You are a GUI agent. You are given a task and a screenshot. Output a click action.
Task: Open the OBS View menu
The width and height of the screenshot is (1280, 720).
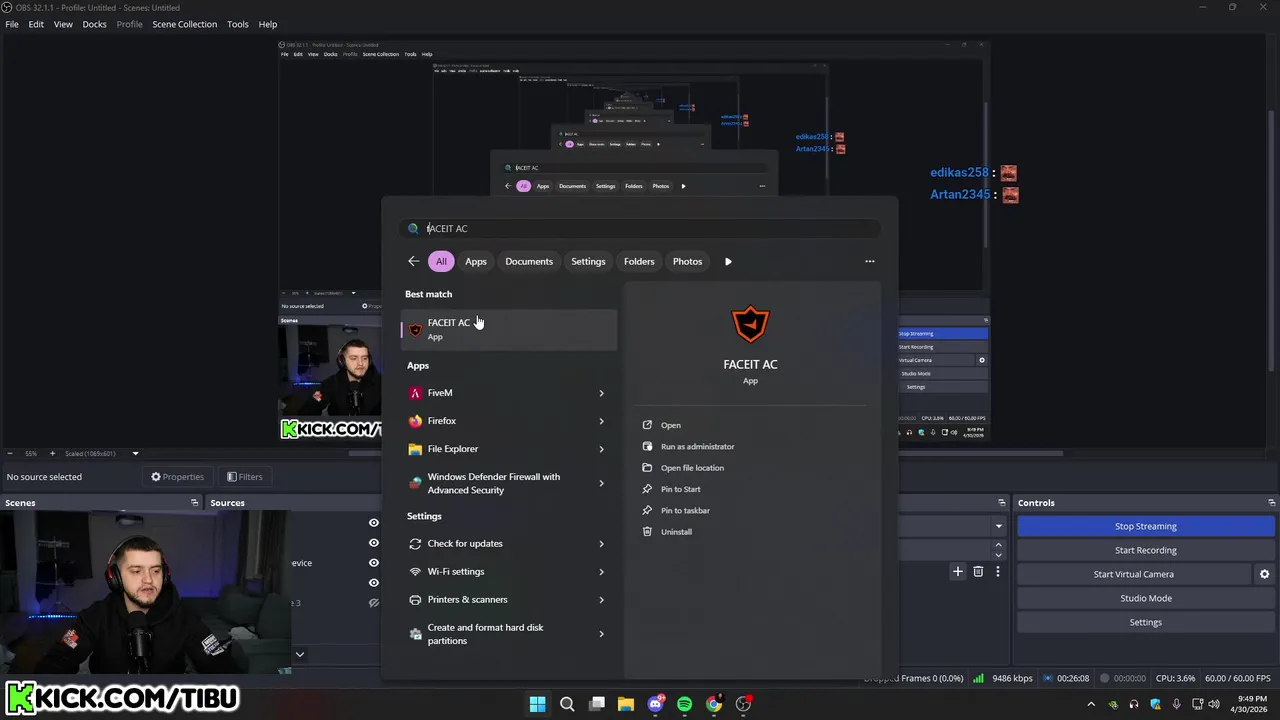point(63,24)
